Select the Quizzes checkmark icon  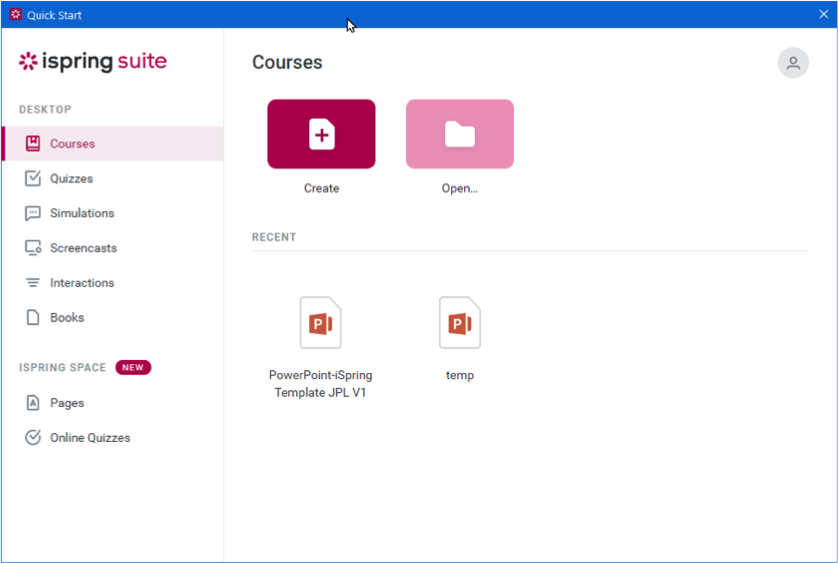(x=33, y=179)
